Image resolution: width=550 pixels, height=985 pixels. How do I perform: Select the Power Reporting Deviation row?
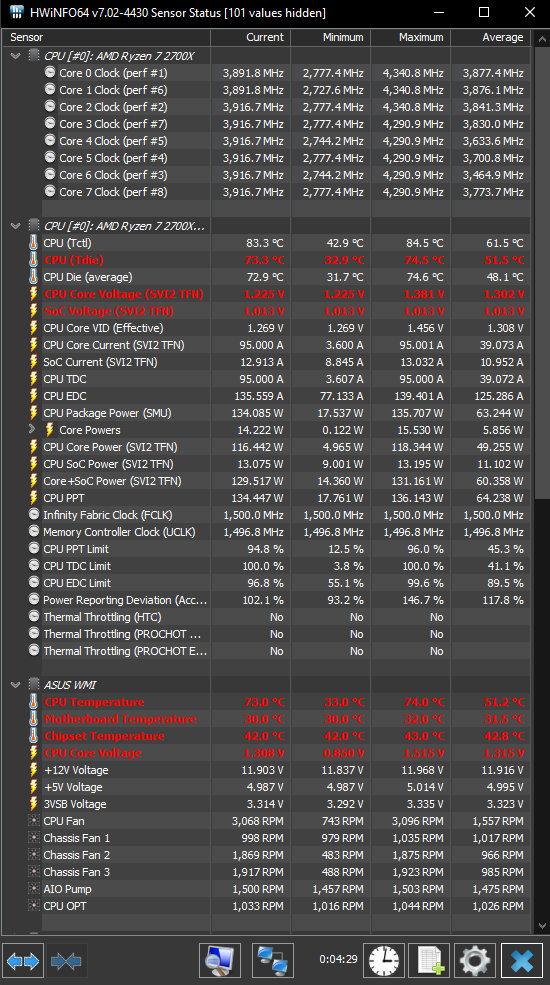(279, 599)
